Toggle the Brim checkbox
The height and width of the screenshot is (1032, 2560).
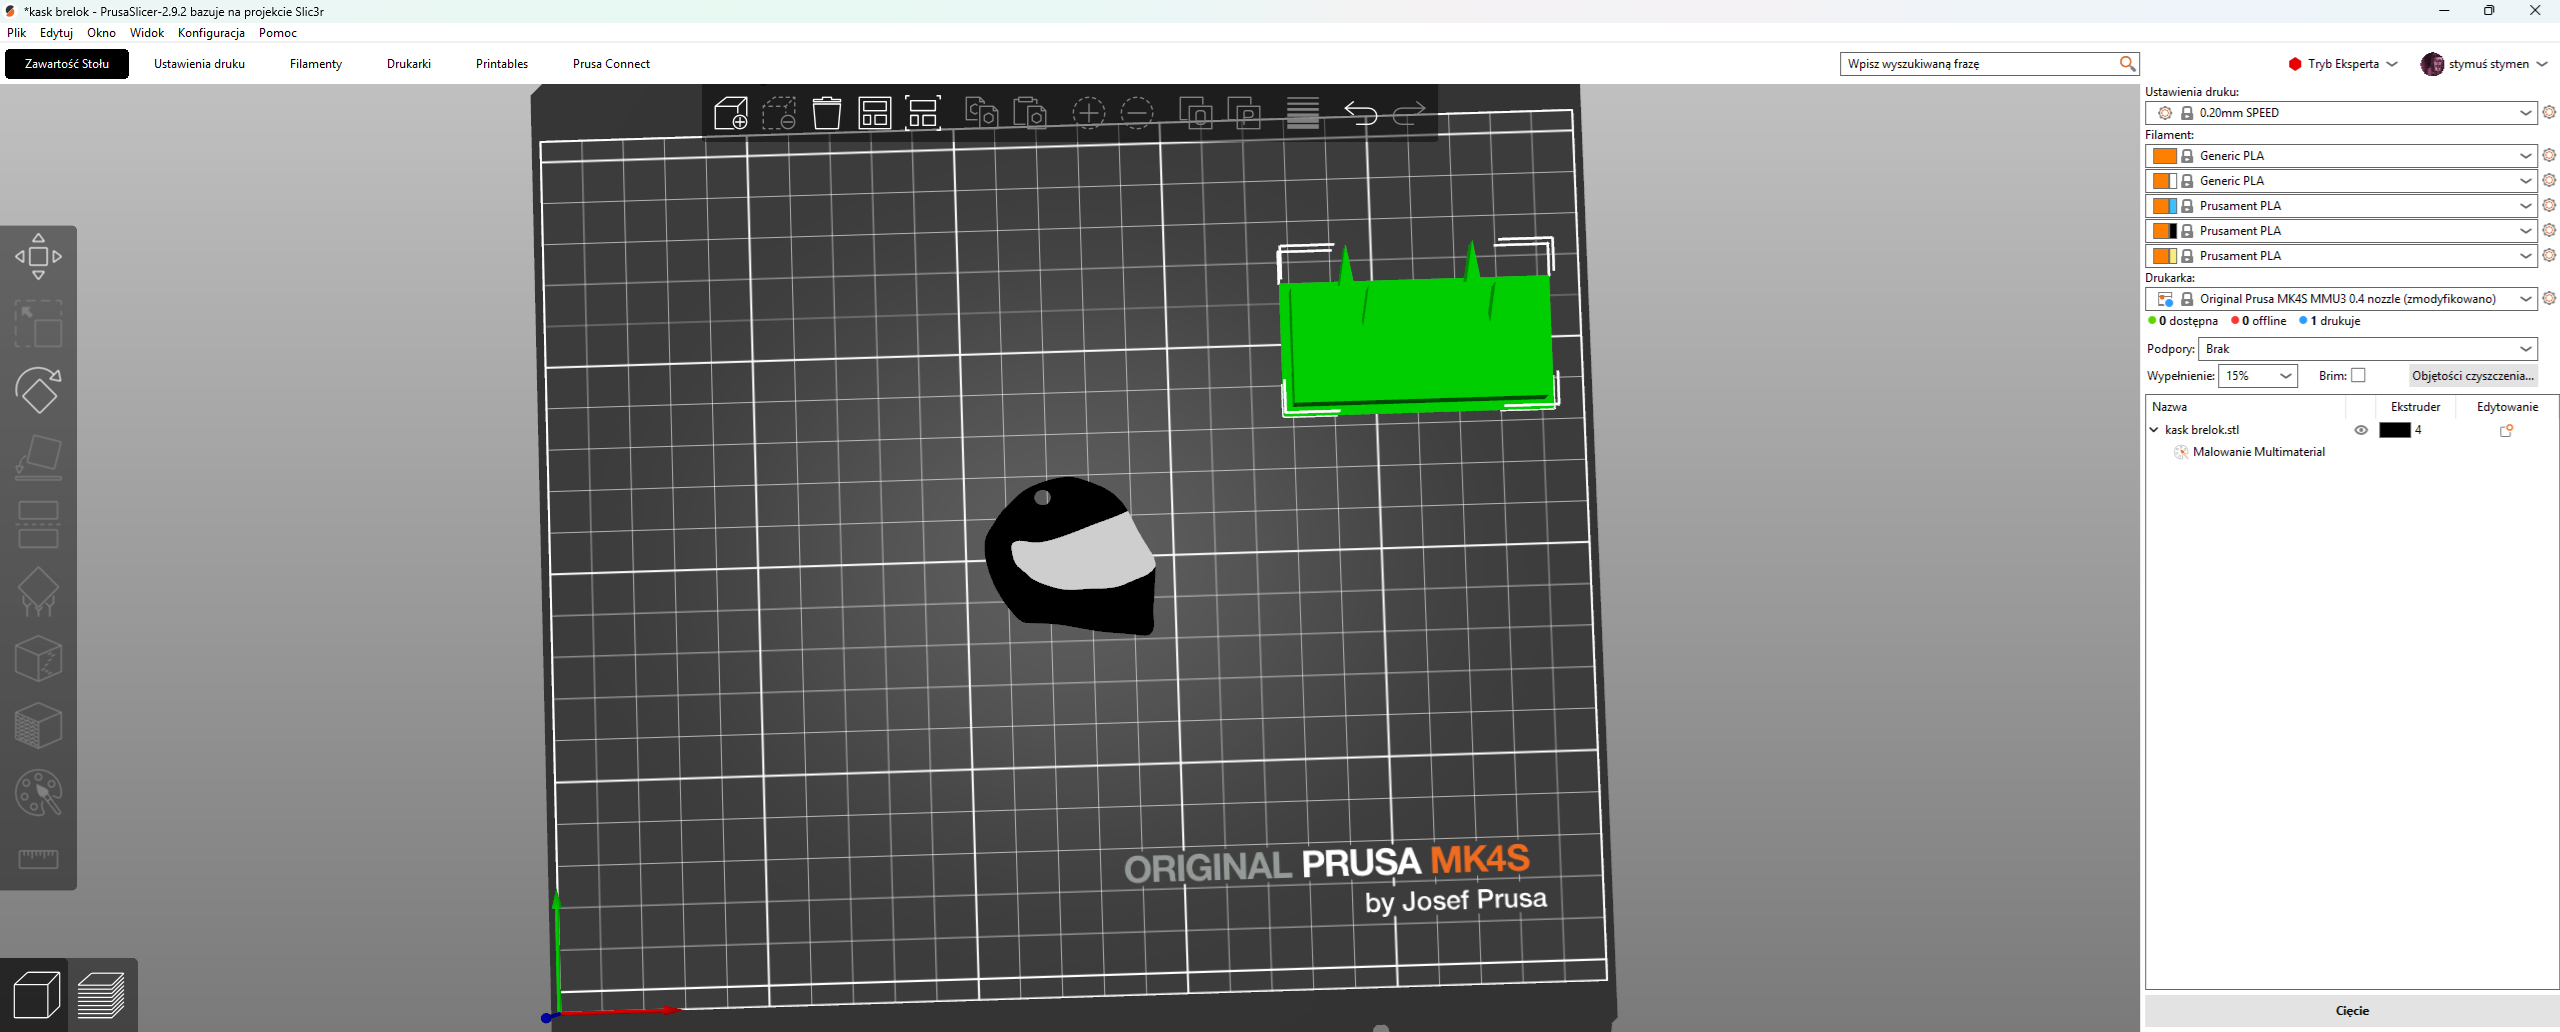pyautogui.click(x=2358, y=375)
